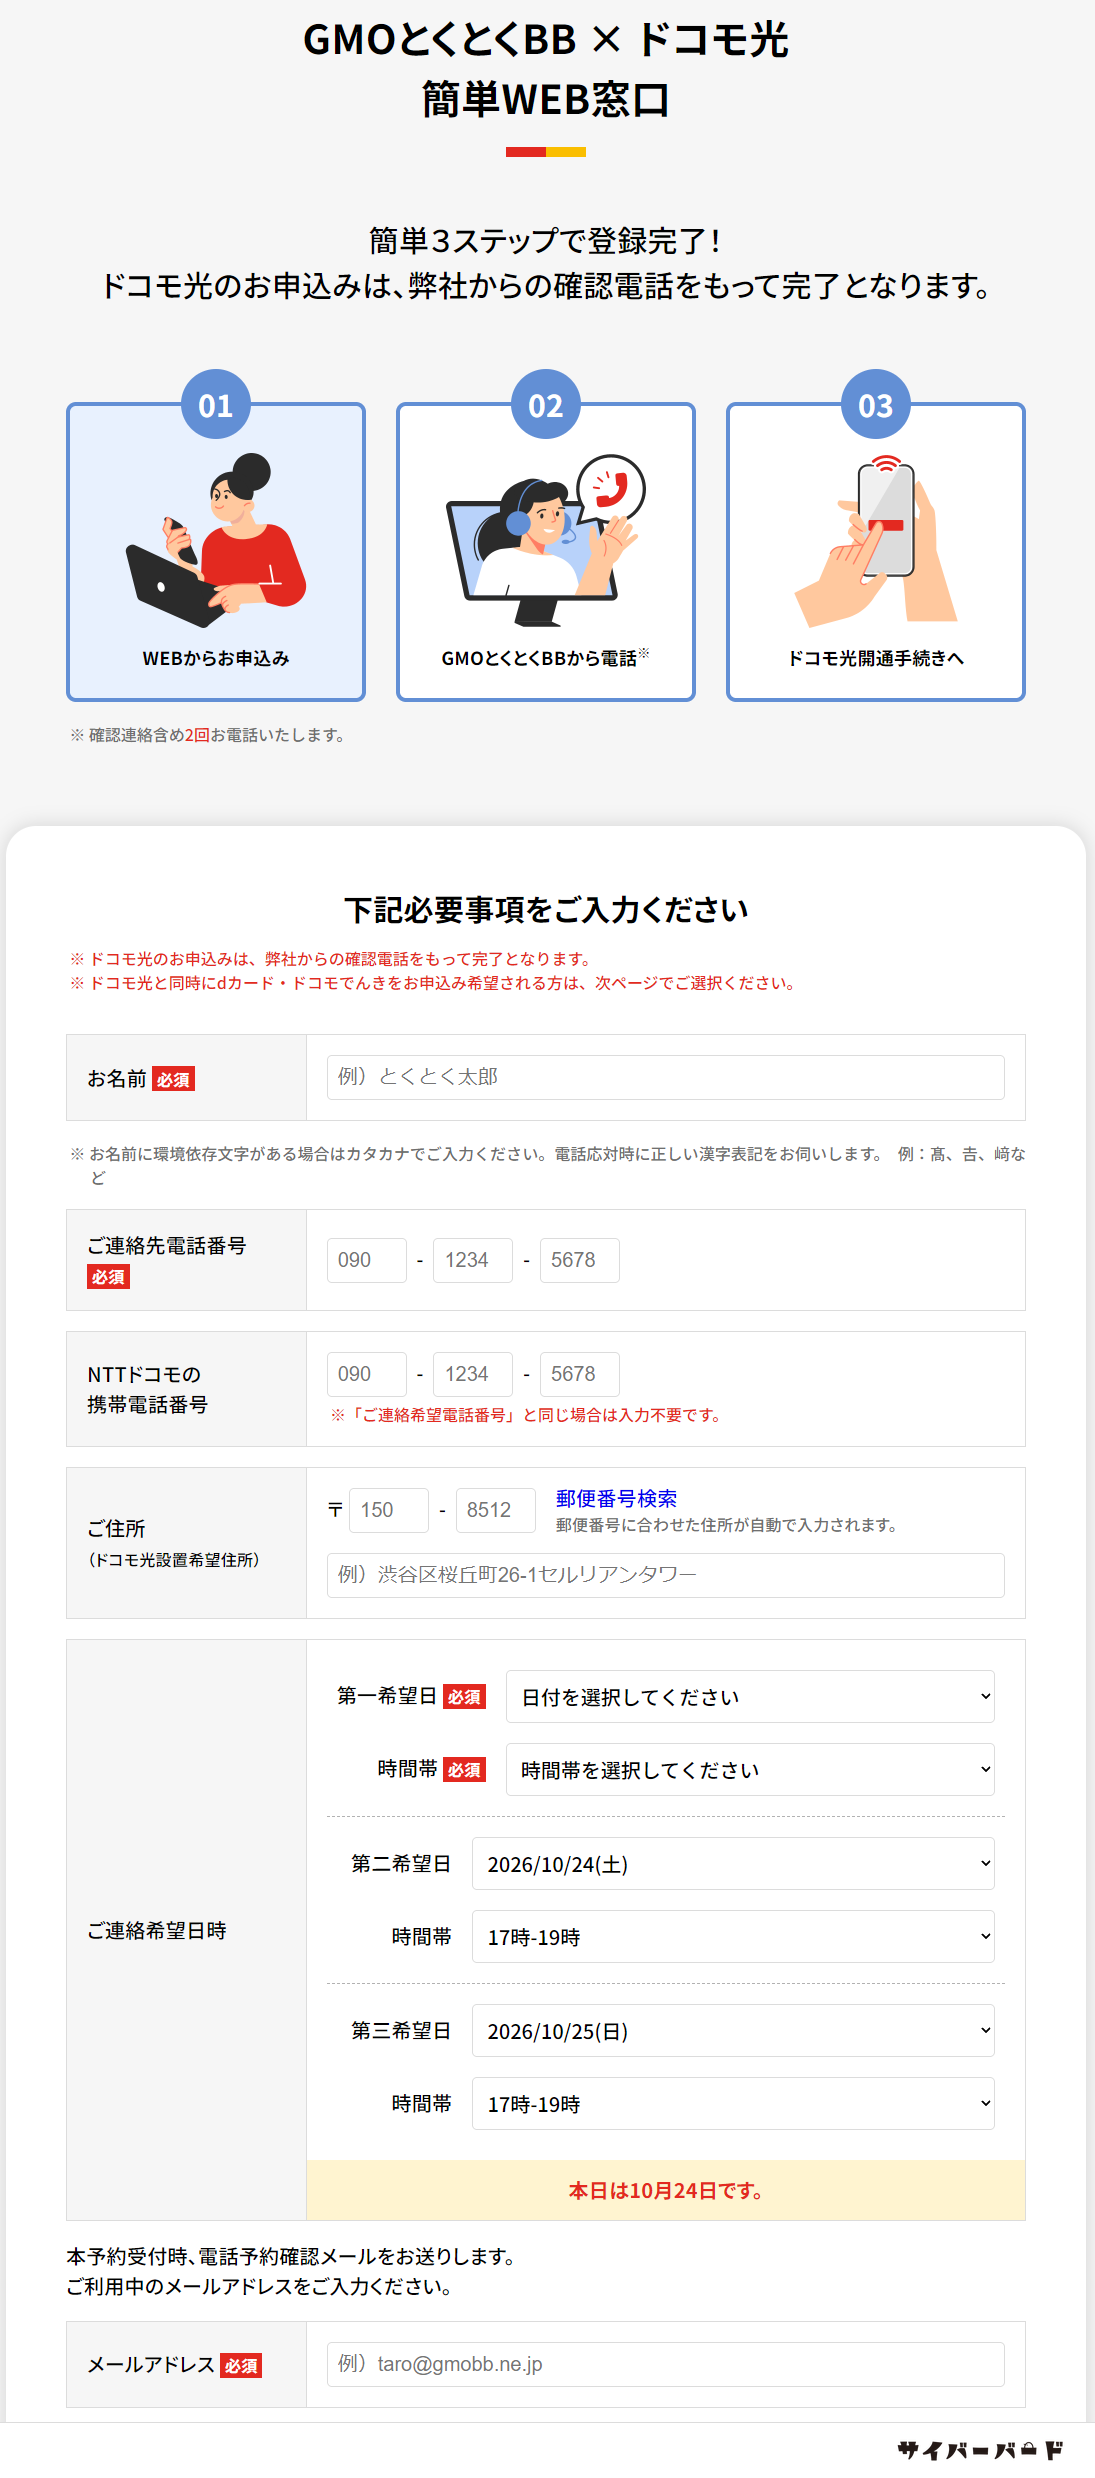
Task: Click the operator phone call illustration
Action: pos(546,540)
